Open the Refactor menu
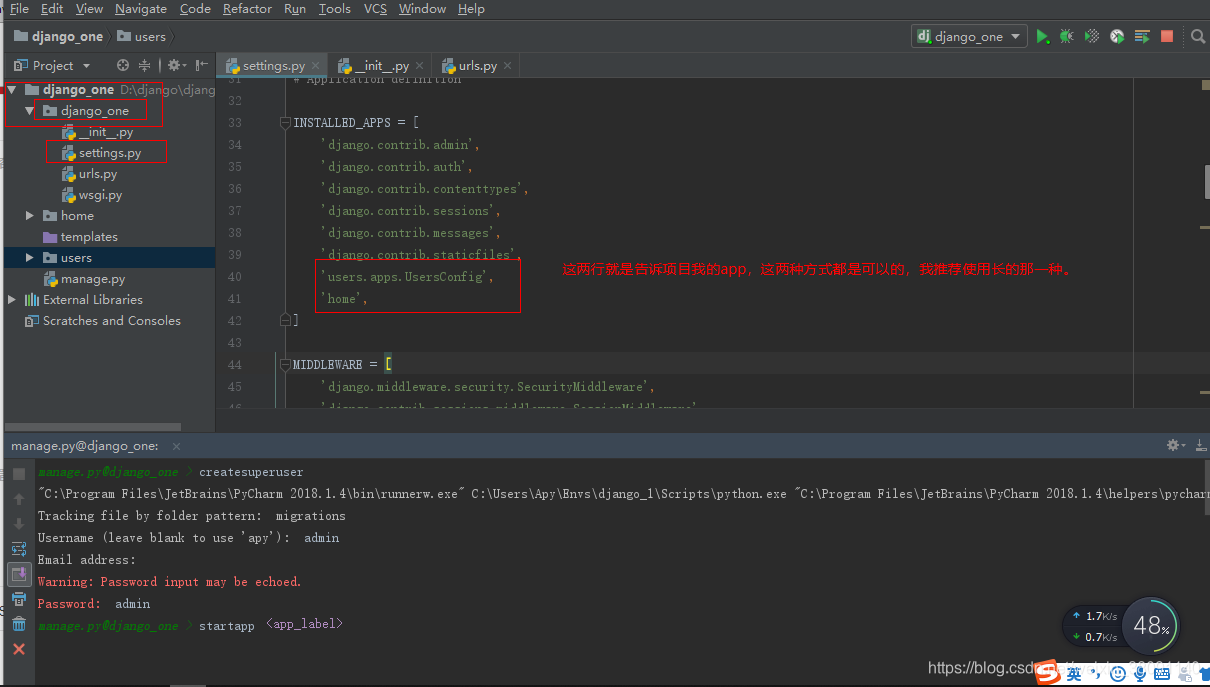Screen dimensions: 1210x687 point(247,9)
